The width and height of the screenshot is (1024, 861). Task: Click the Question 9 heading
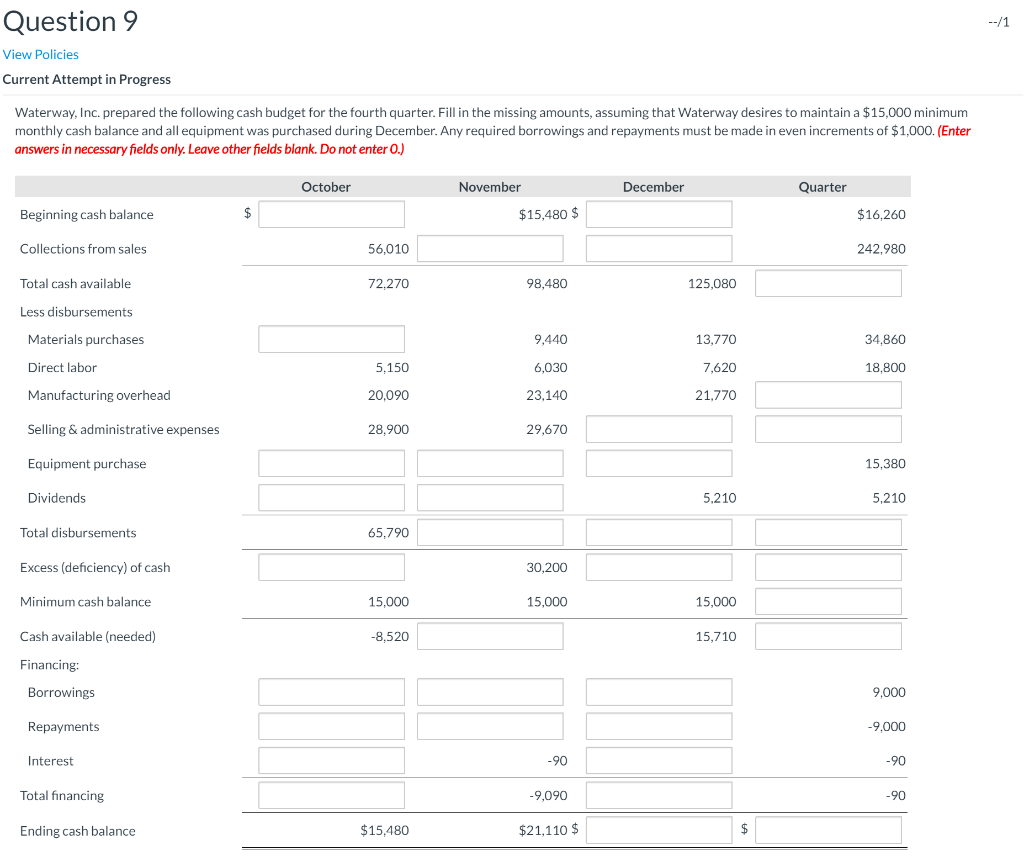point(70,21)
